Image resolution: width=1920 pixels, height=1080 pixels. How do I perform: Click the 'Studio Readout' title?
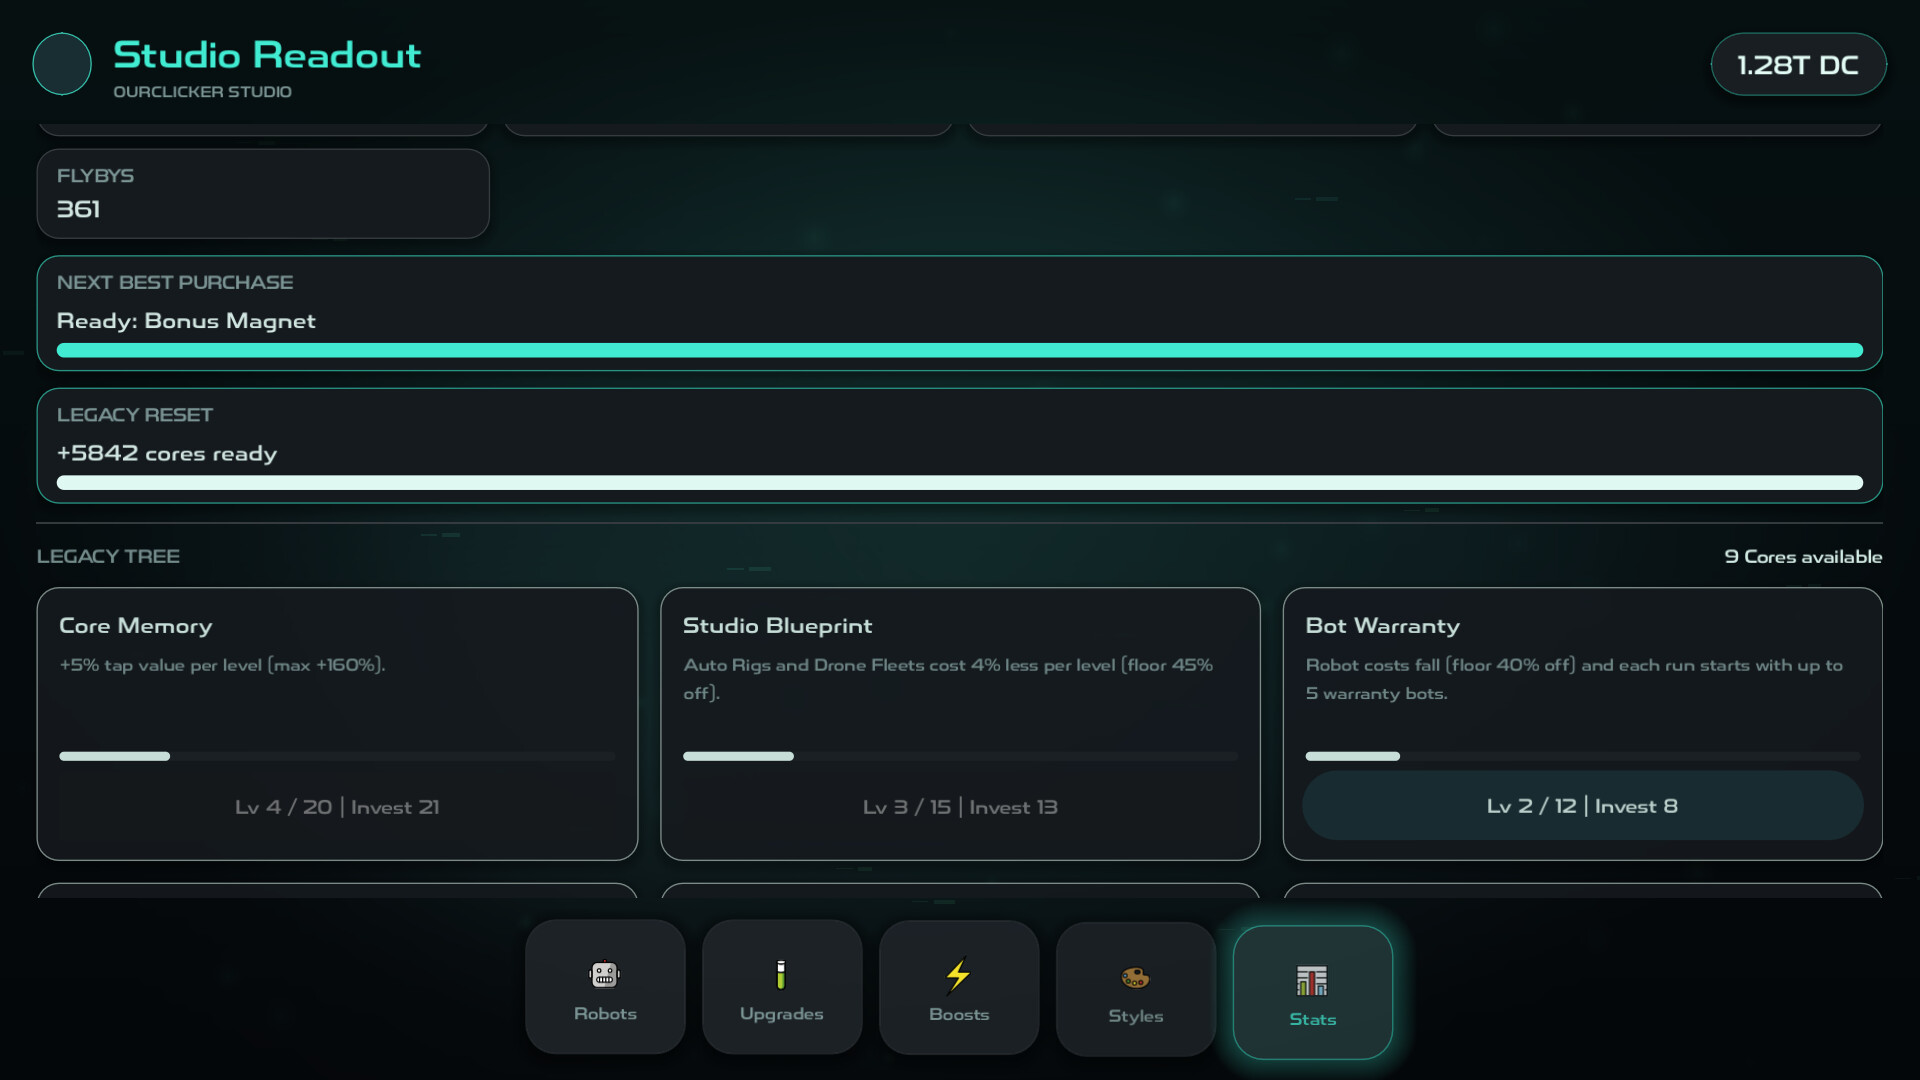(x=267, y=55)
